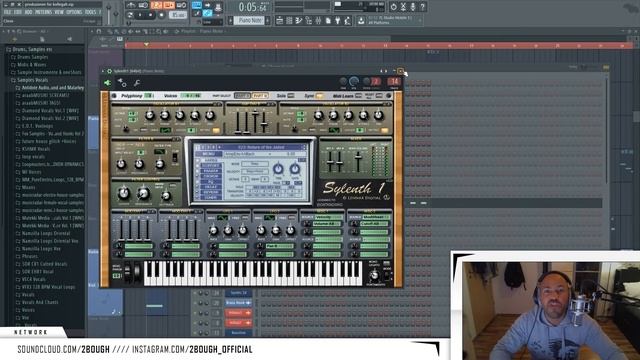Toggle the pattern/song mode switch
Screen dimensions: 640x360
pyautogui.click(x=130, y=15)
